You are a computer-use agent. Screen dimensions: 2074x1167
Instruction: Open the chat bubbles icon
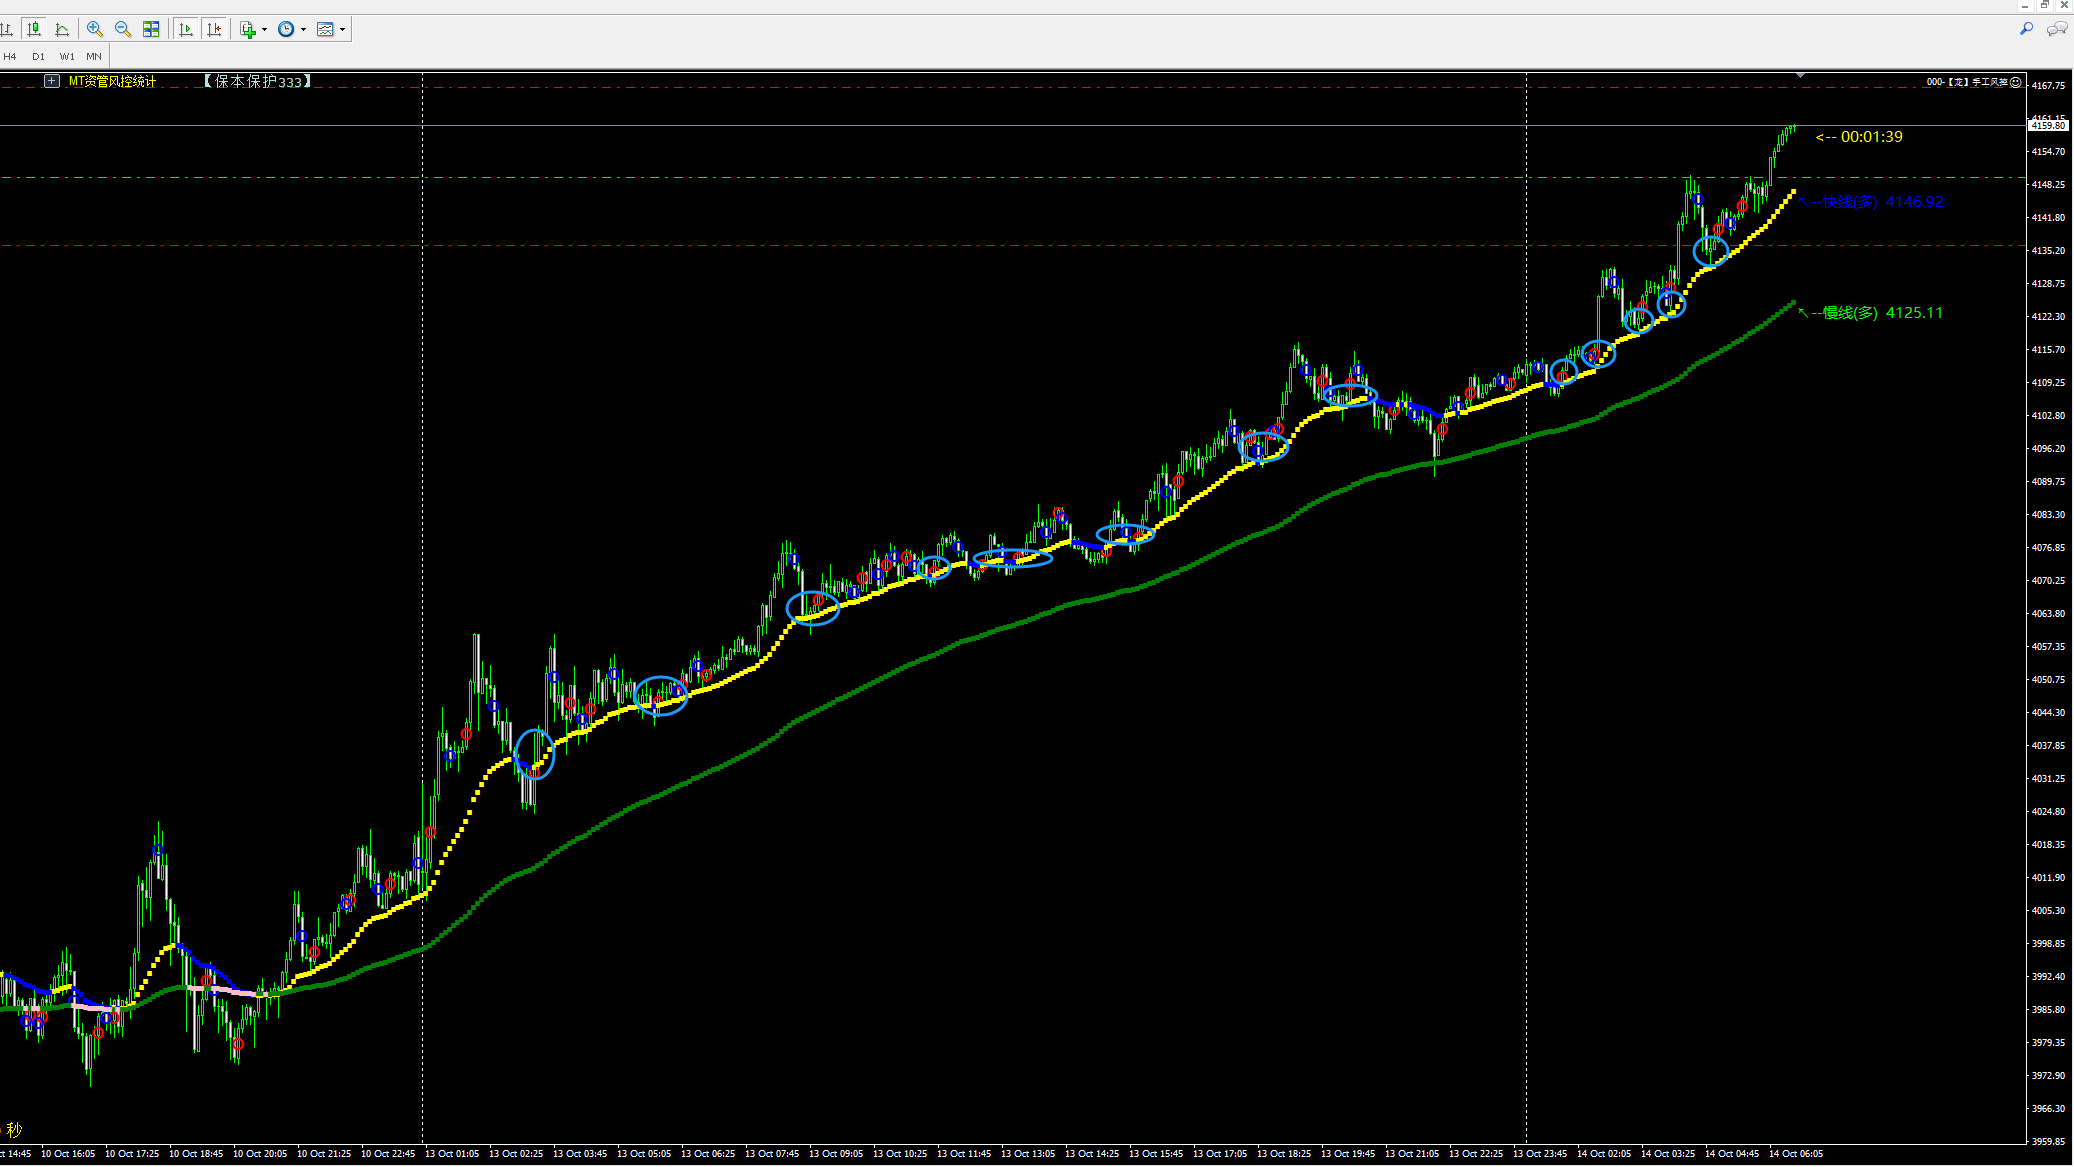pos(2056,29)
